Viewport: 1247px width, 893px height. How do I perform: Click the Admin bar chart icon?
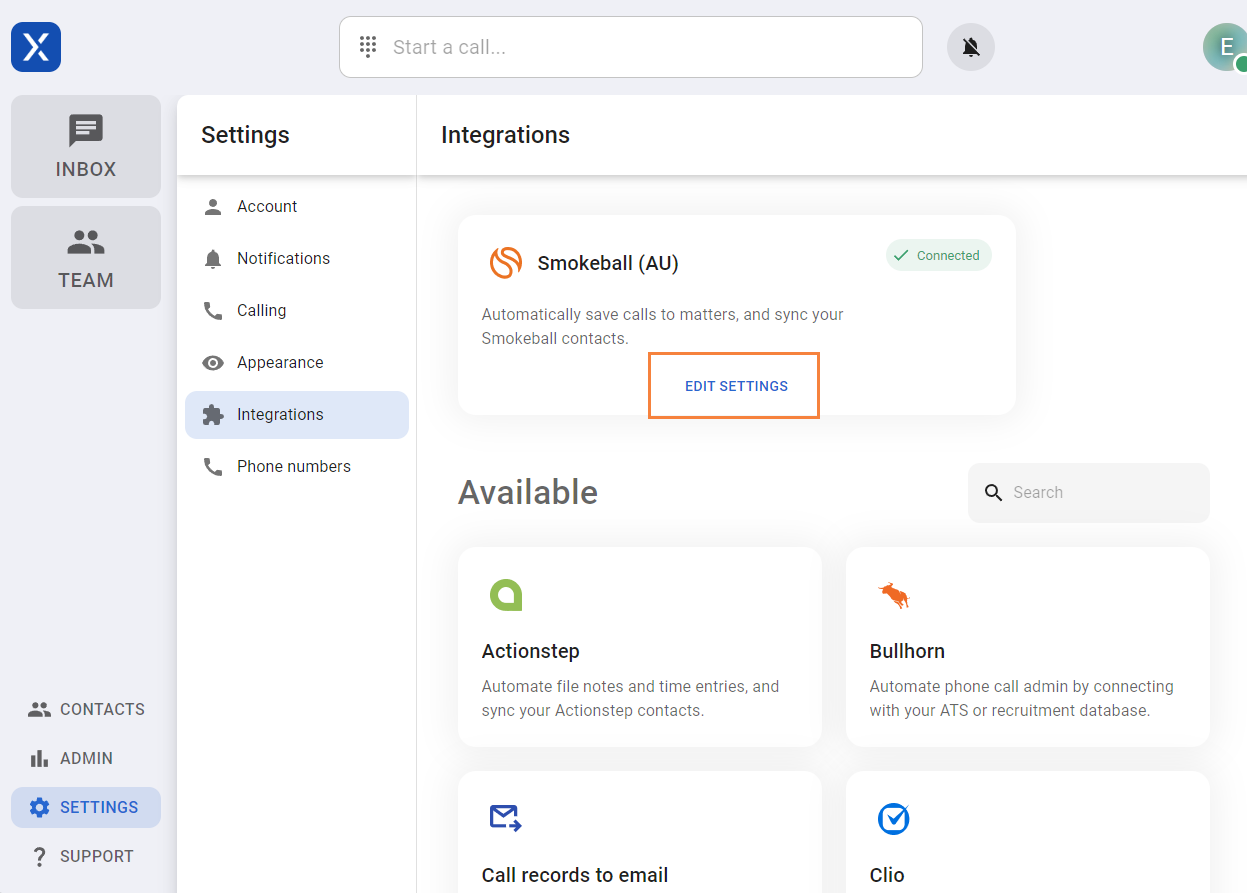(39, 758)
